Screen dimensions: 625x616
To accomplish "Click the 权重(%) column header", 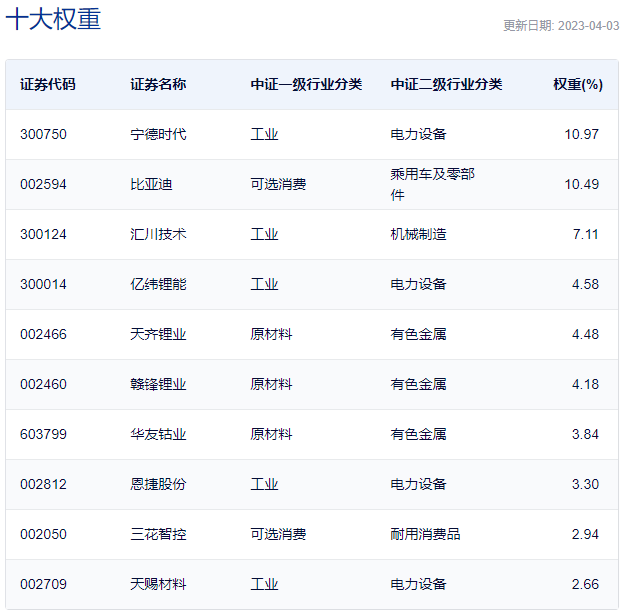I will pyautogui.click(x=578, y=85).
